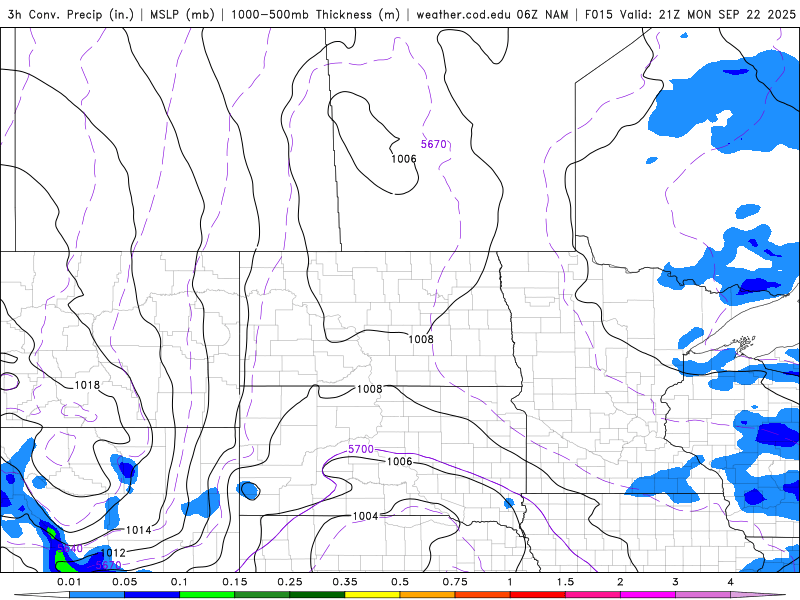The height and width of the screenshot is (600, 800).
Task: Click the 0.01 legend value
Action: 69,582
